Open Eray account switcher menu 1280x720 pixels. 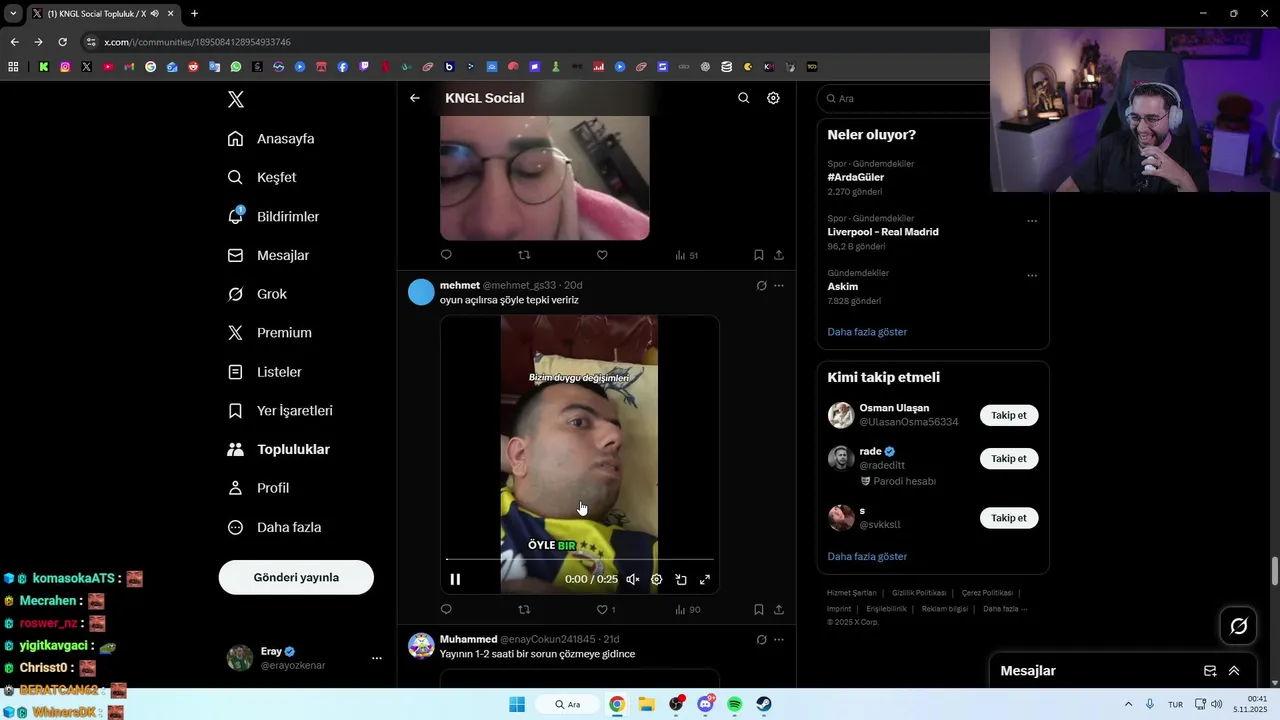[304, 657]
